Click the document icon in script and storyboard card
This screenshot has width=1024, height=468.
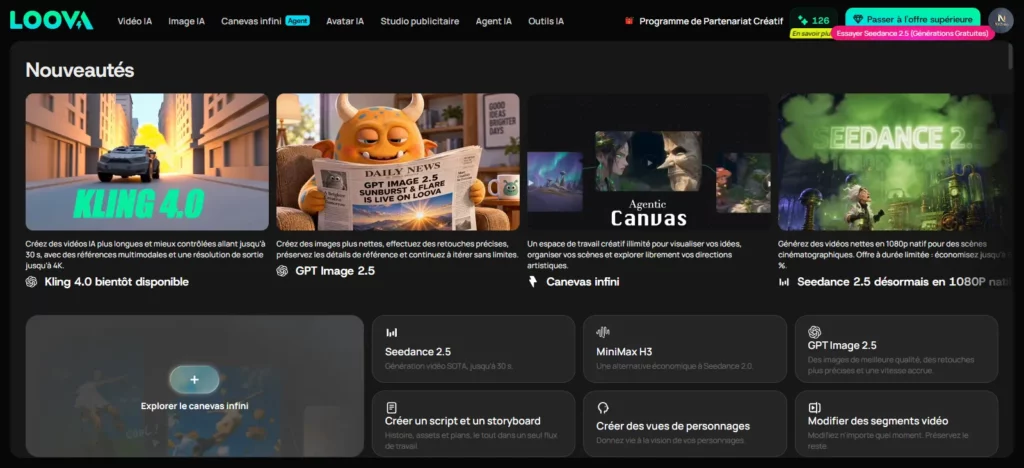click(391, 407)
